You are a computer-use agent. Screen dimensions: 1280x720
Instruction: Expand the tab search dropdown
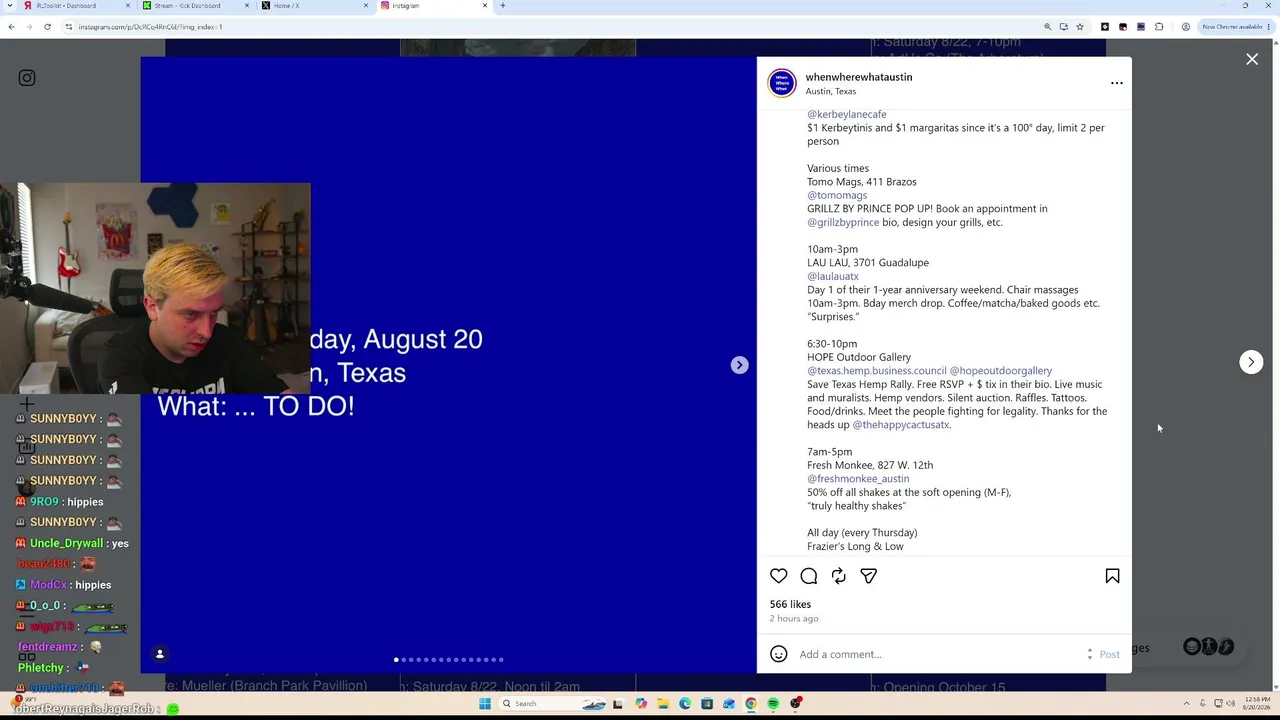point(9,6)
